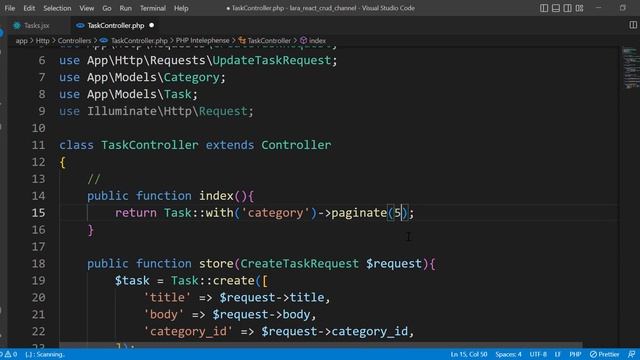
Task: Click on CreateTaskRequest in line 18
Action: point(299,264)
